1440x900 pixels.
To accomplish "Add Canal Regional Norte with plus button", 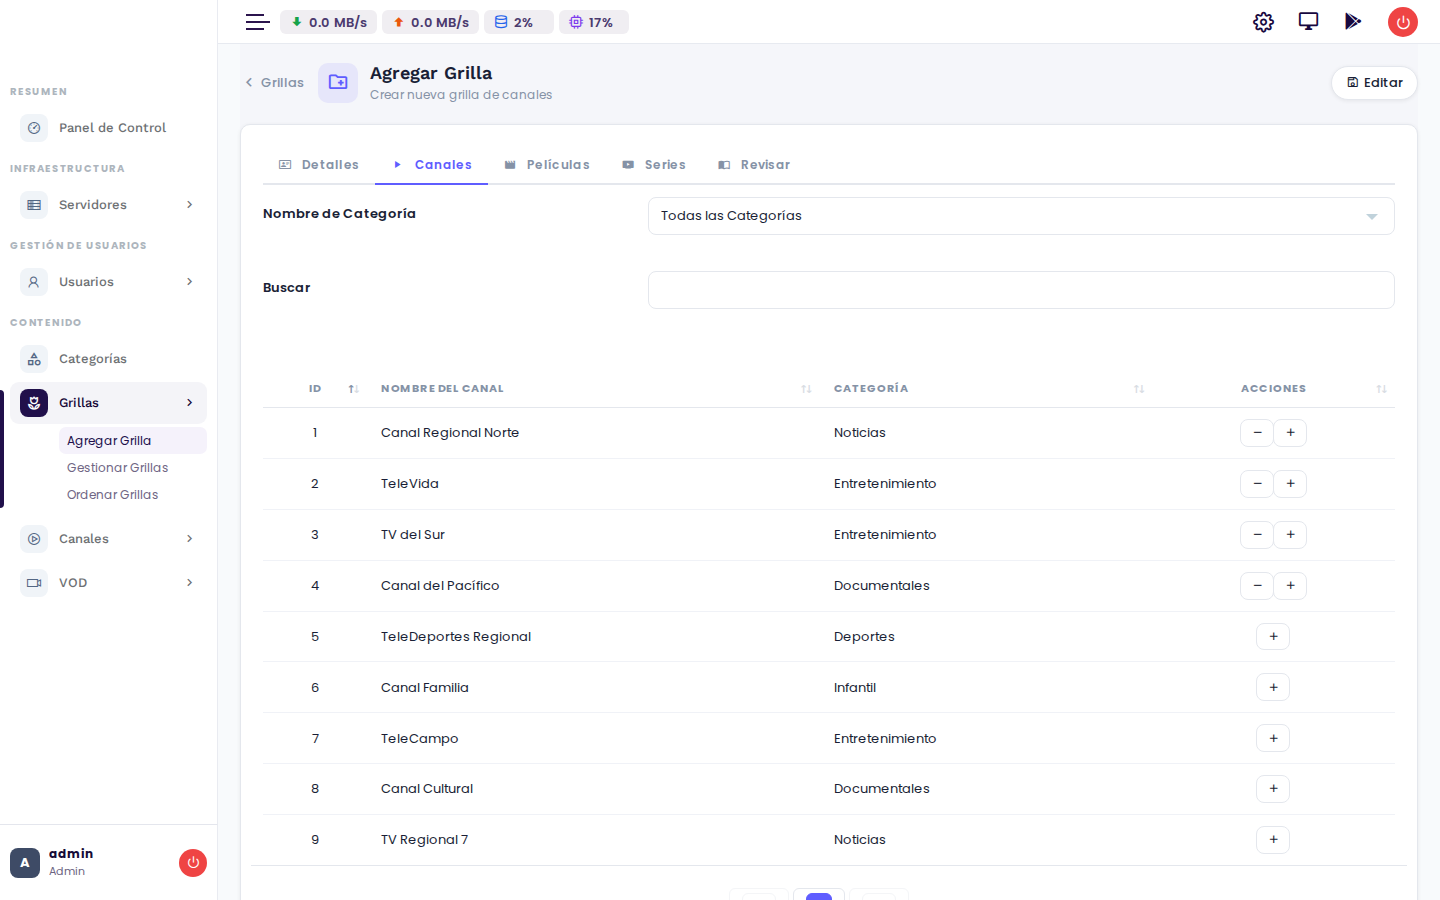I will coord(1290,433).
